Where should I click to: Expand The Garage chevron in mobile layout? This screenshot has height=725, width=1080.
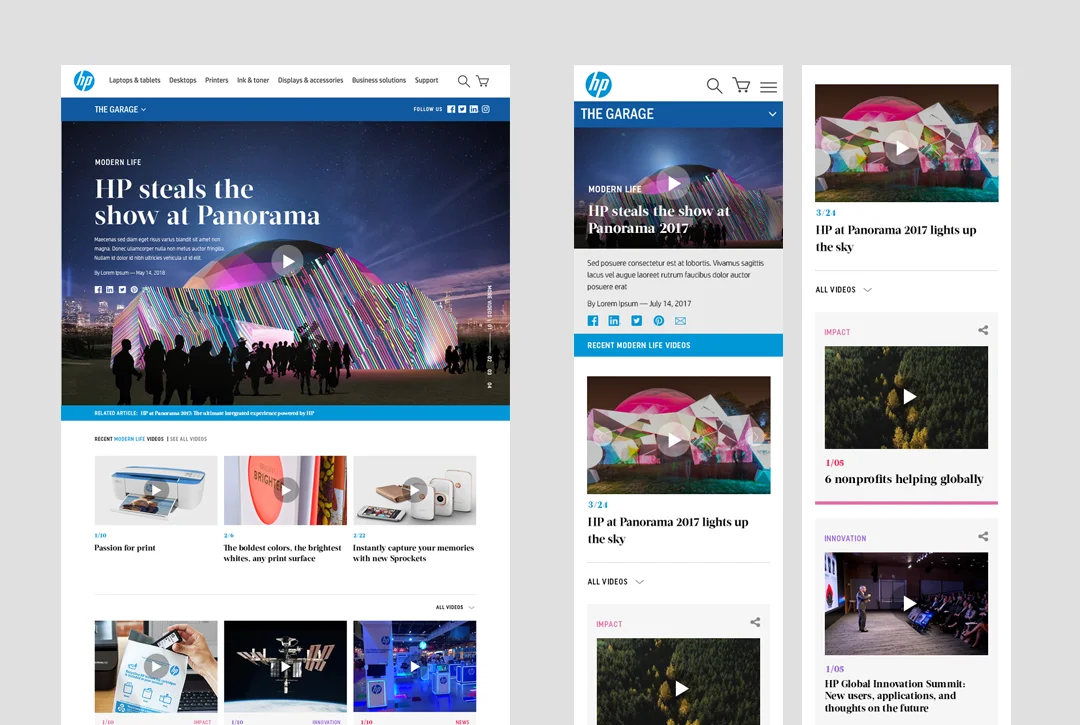772,114
